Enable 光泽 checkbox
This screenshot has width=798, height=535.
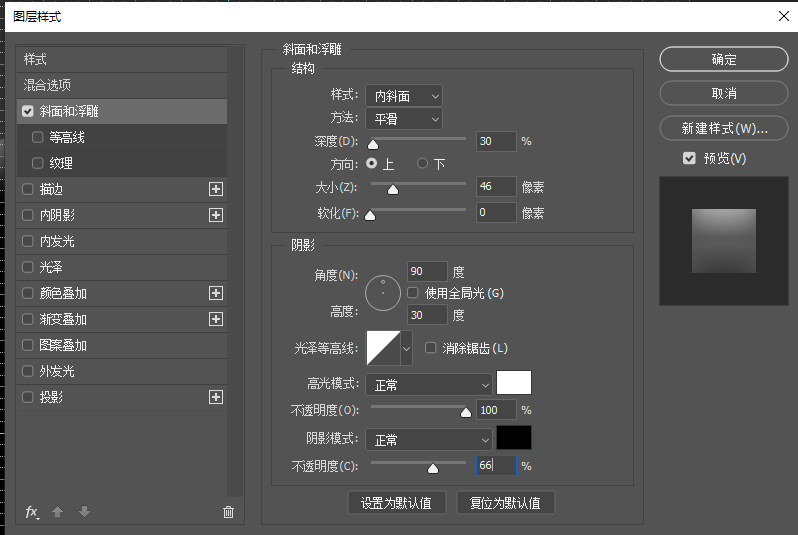coord(27,267)
